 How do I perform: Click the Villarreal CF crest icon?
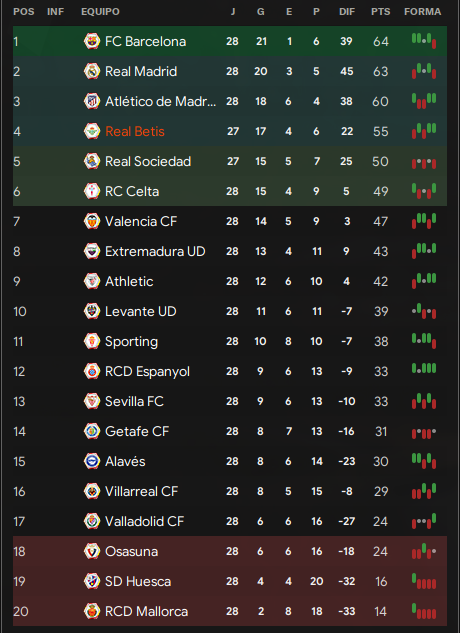click(x=92, y=491)
